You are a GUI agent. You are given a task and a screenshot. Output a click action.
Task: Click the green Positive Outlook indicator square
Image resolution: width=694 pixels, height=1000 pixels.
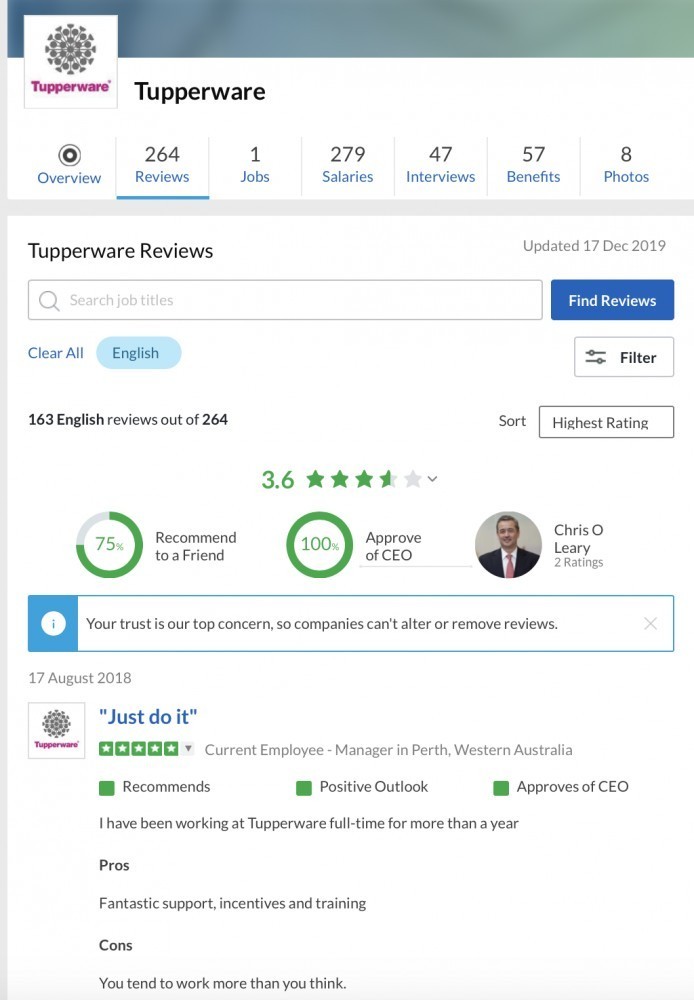[x=304, y=788]
